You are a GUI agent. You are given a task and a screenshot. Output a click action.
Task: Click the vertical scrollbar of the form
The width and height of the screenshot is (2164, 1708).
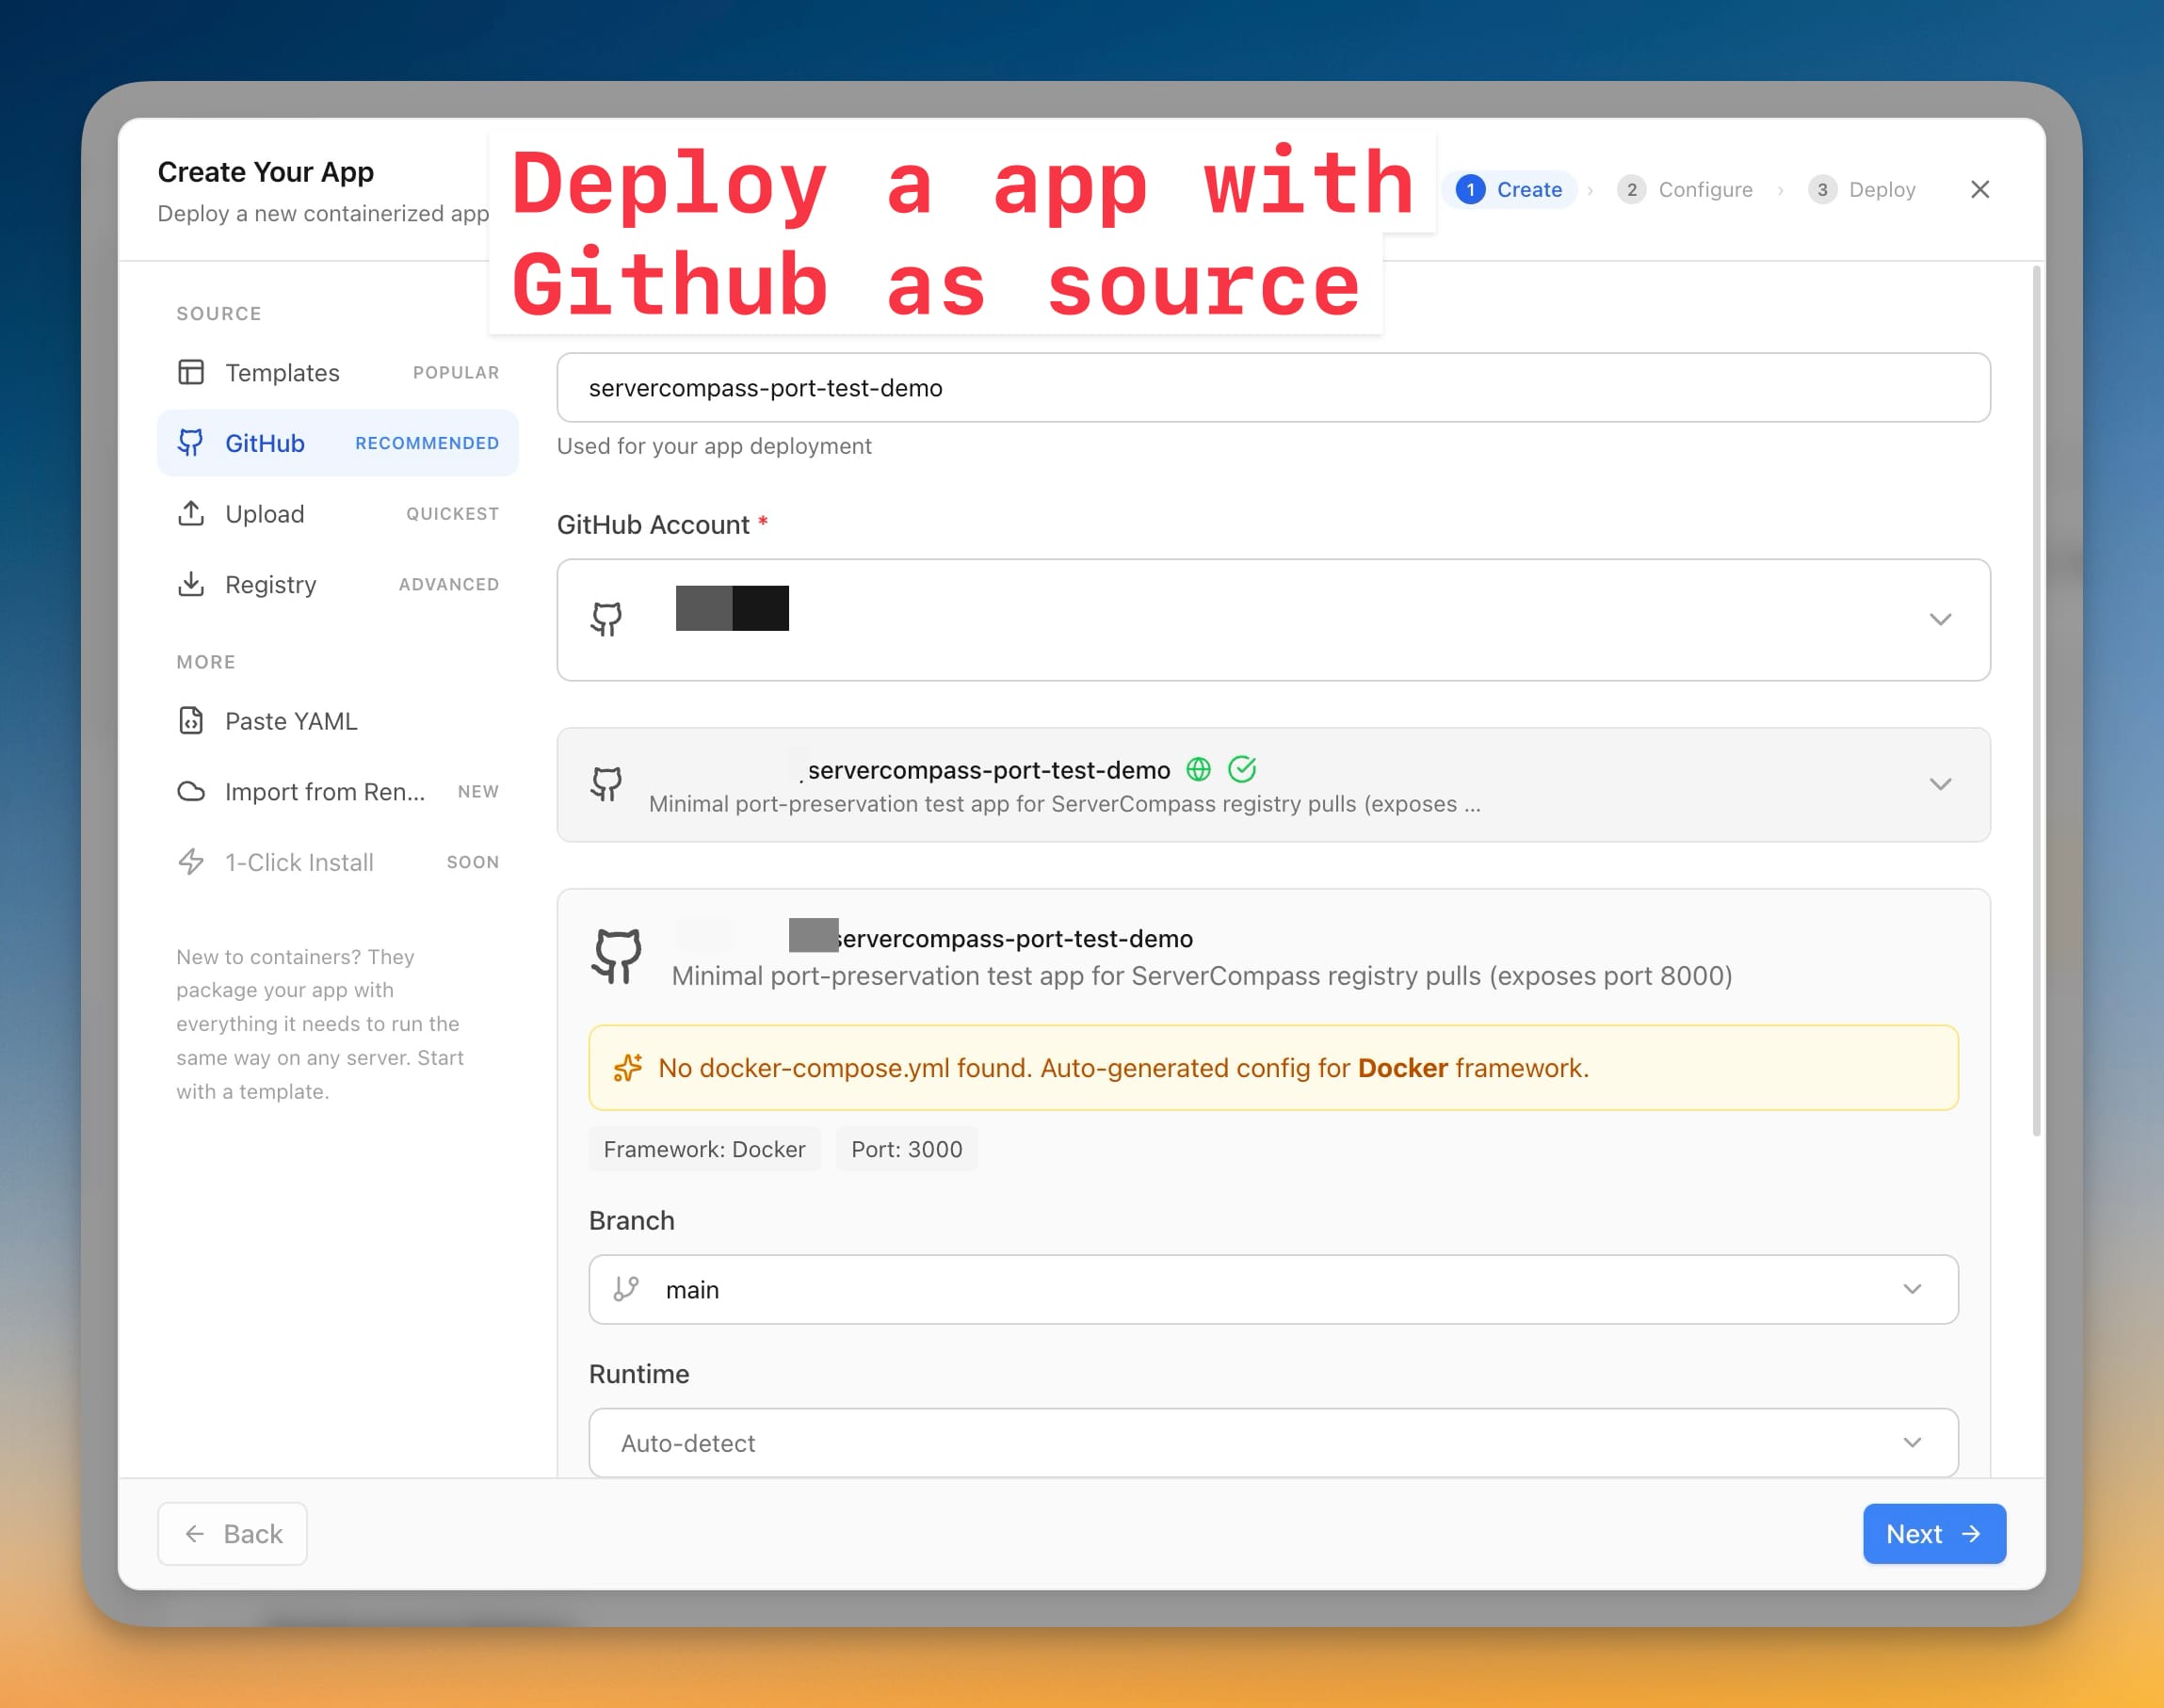[x=2036, y=700]
